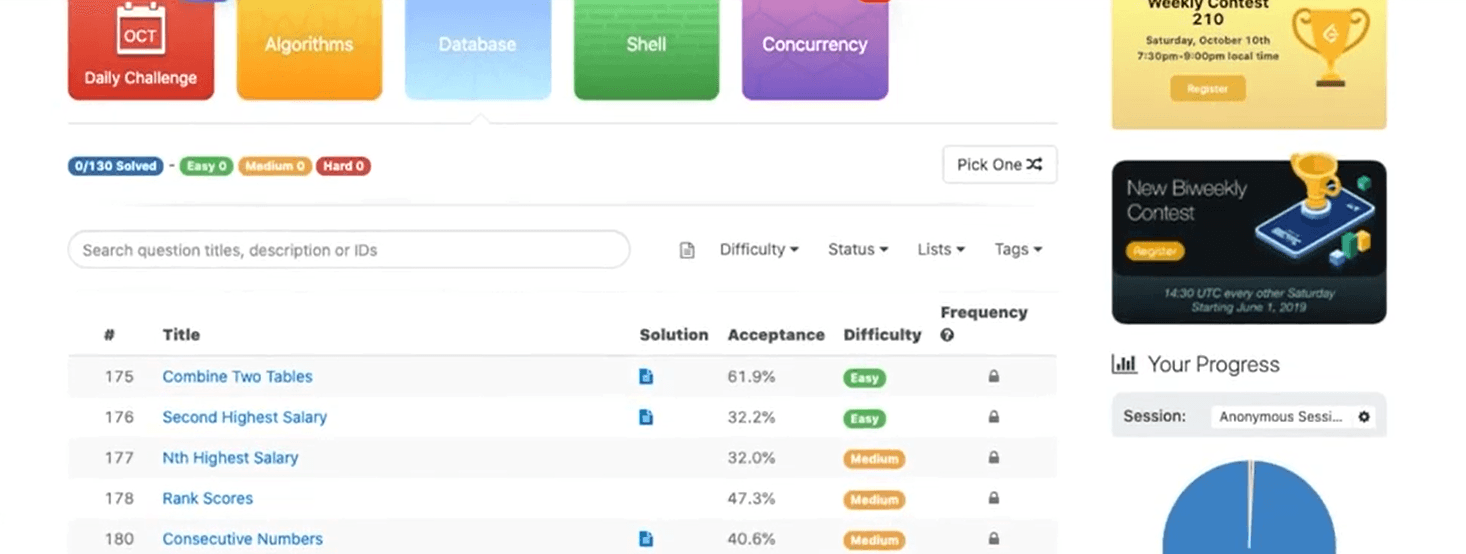Image resolution: width=1466 pixels, height=554 pixels.
Task: Click the document icon beside Difficulty filter
Action: point(687,250)
